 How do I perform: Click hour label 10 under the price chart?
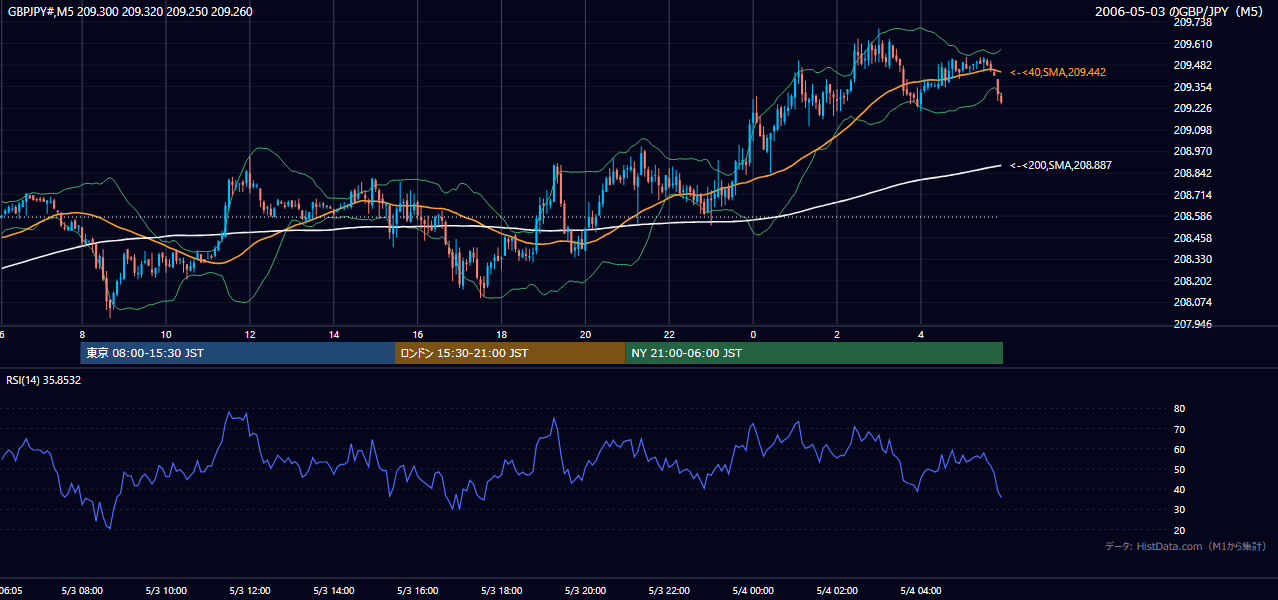[166, 335]
